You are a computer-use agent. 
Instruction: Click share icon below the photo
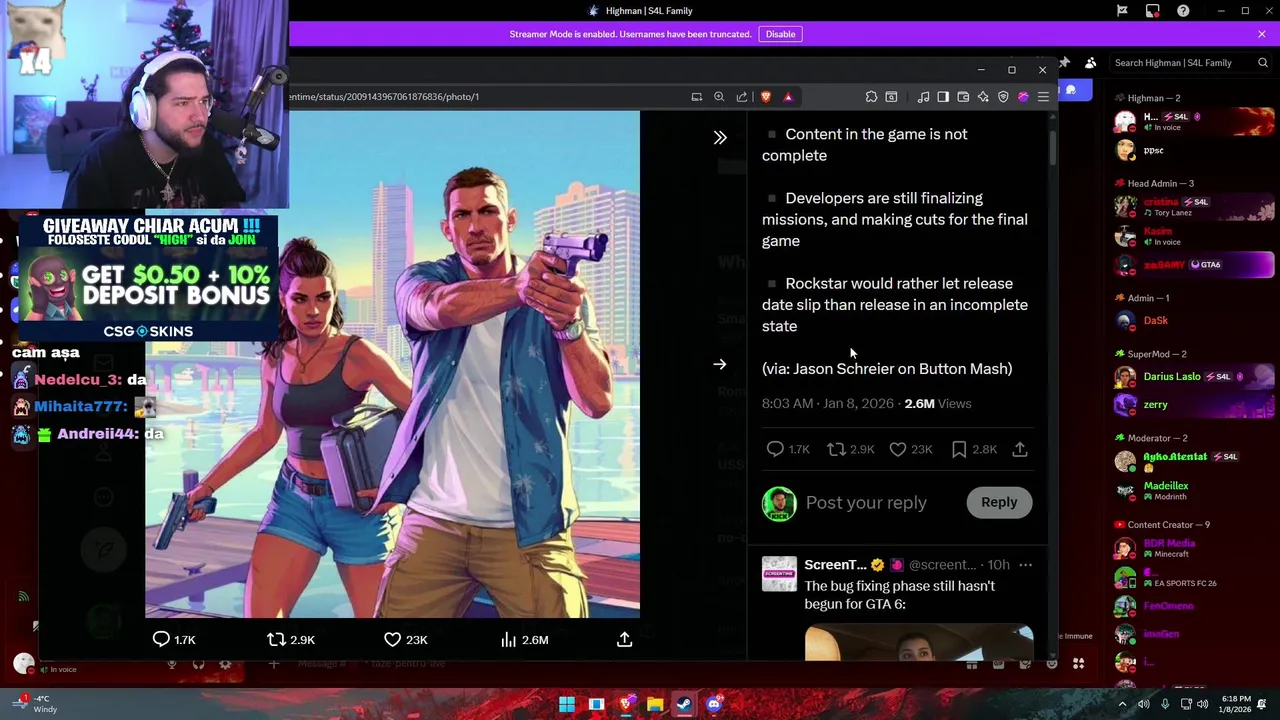tap(624, 640)
